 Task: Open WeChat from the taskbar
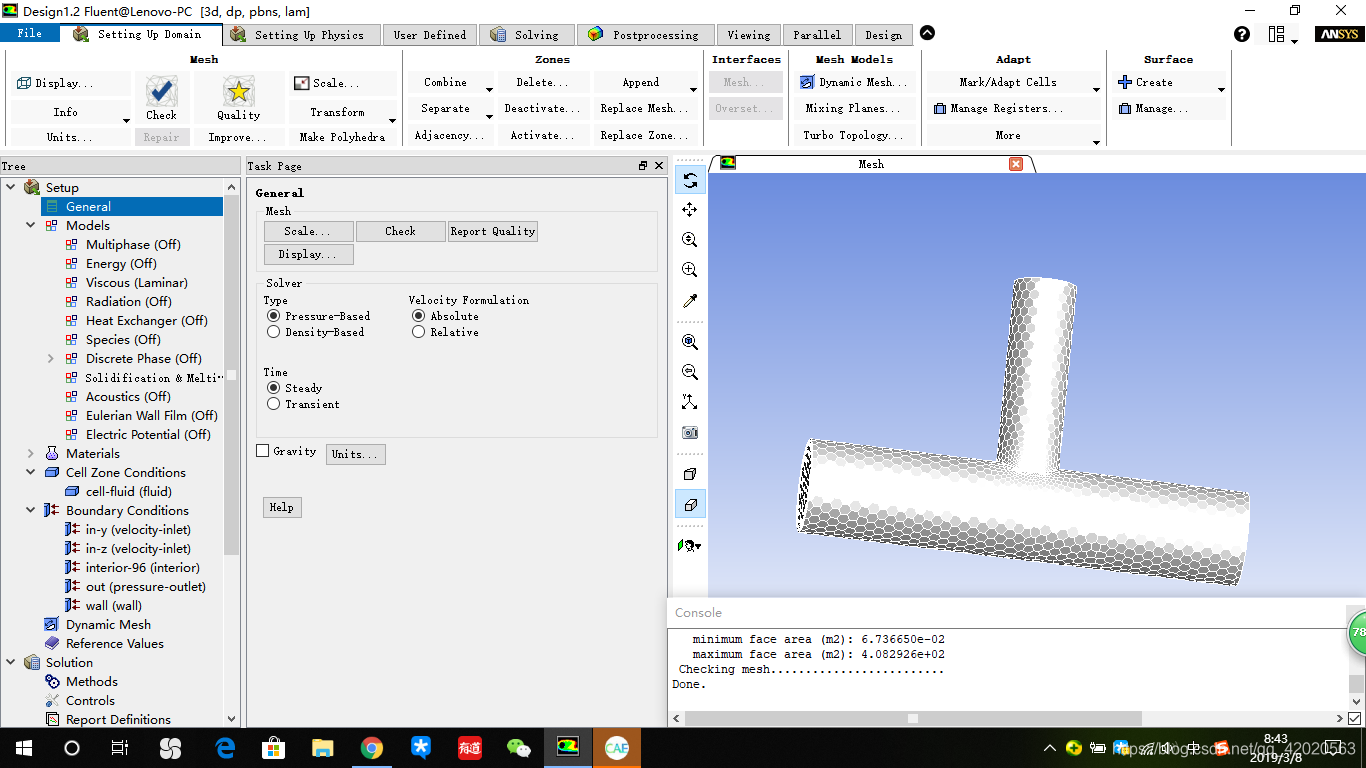(x=519, y=747)
